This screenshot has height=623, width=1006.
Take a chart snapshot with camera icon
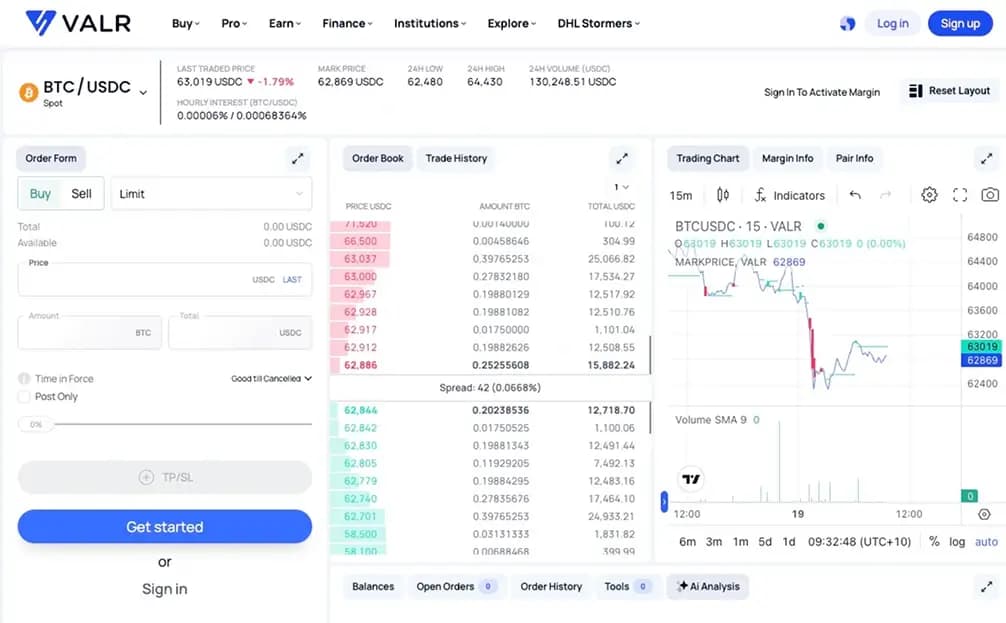click(990, 194)
